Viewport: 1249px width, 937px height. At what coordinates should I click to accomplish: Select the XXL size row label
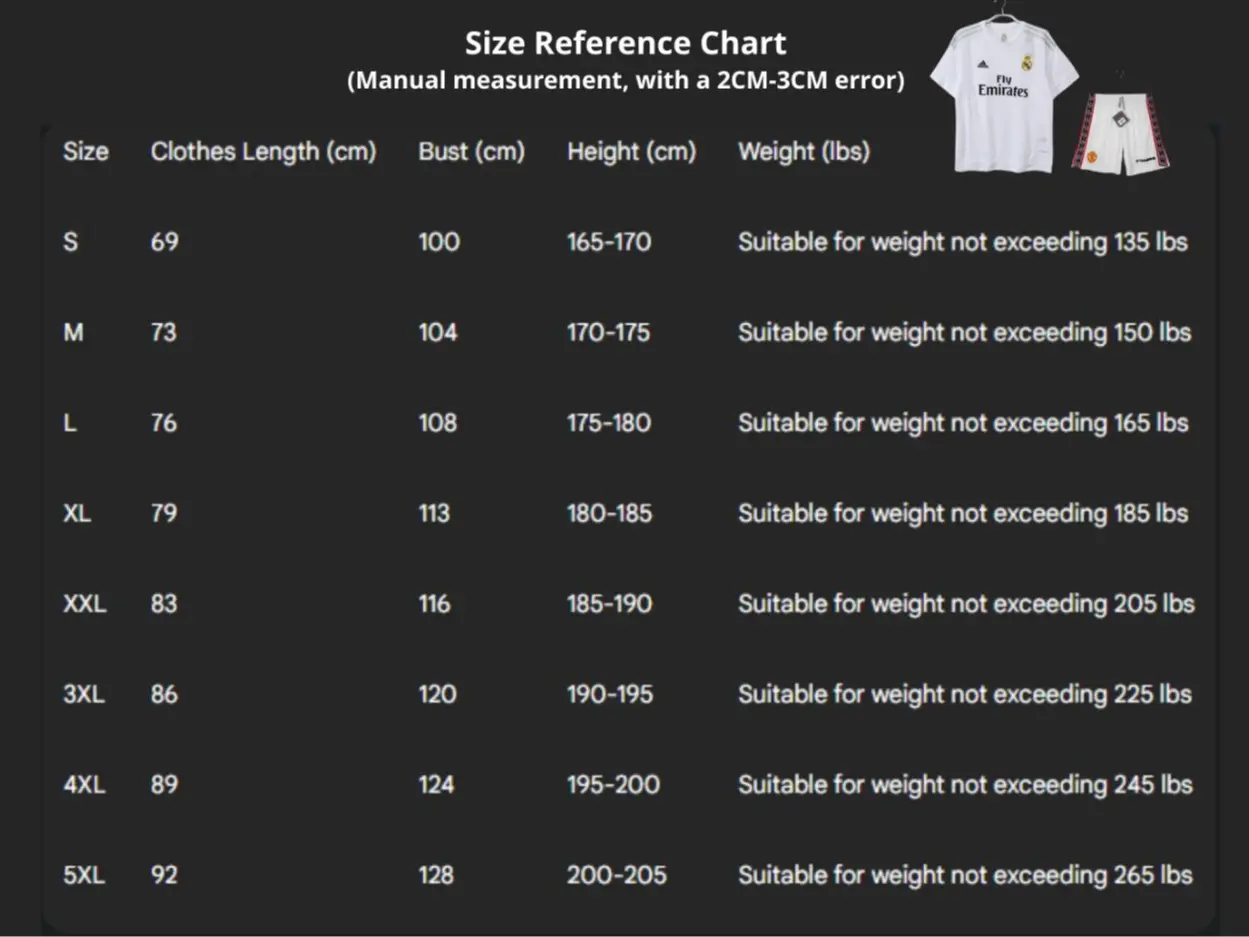point(84,604)
